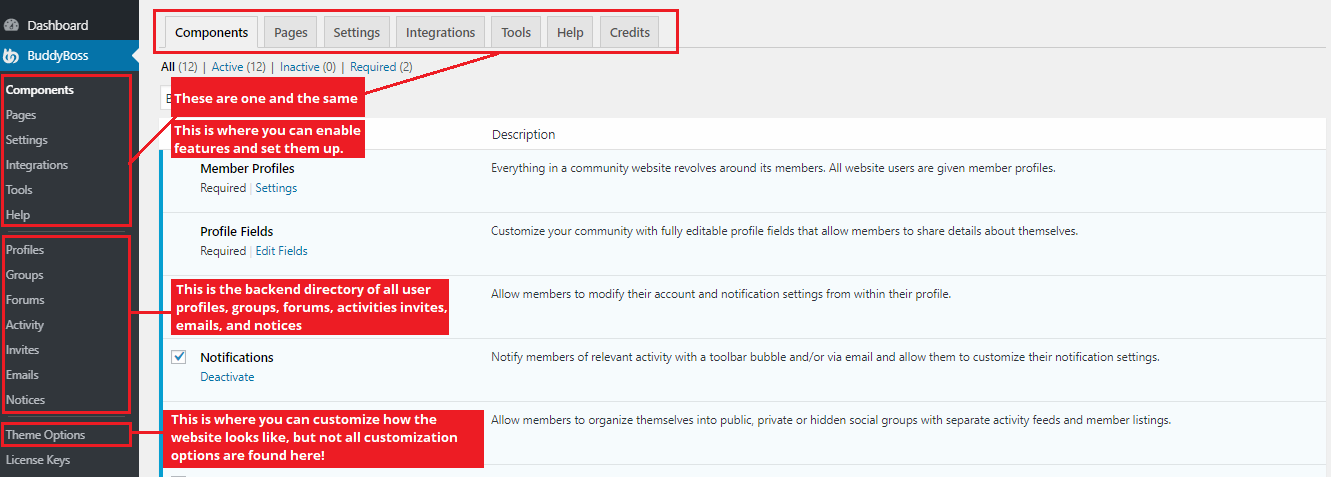
Task: Open Integrations in sidebar submenu
Action: pos(37,165)
